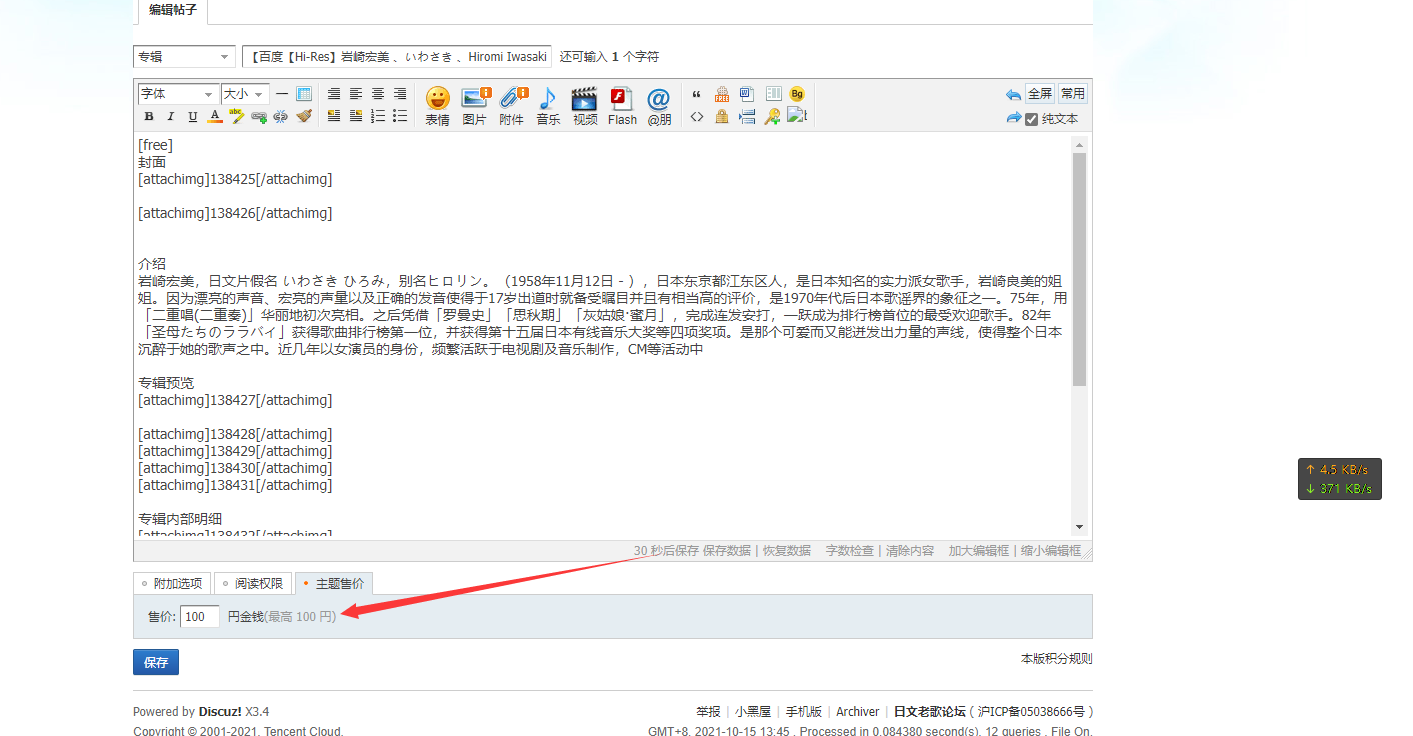Insert indent text icon
The image size is (1413, 736).
click(747, 116)
